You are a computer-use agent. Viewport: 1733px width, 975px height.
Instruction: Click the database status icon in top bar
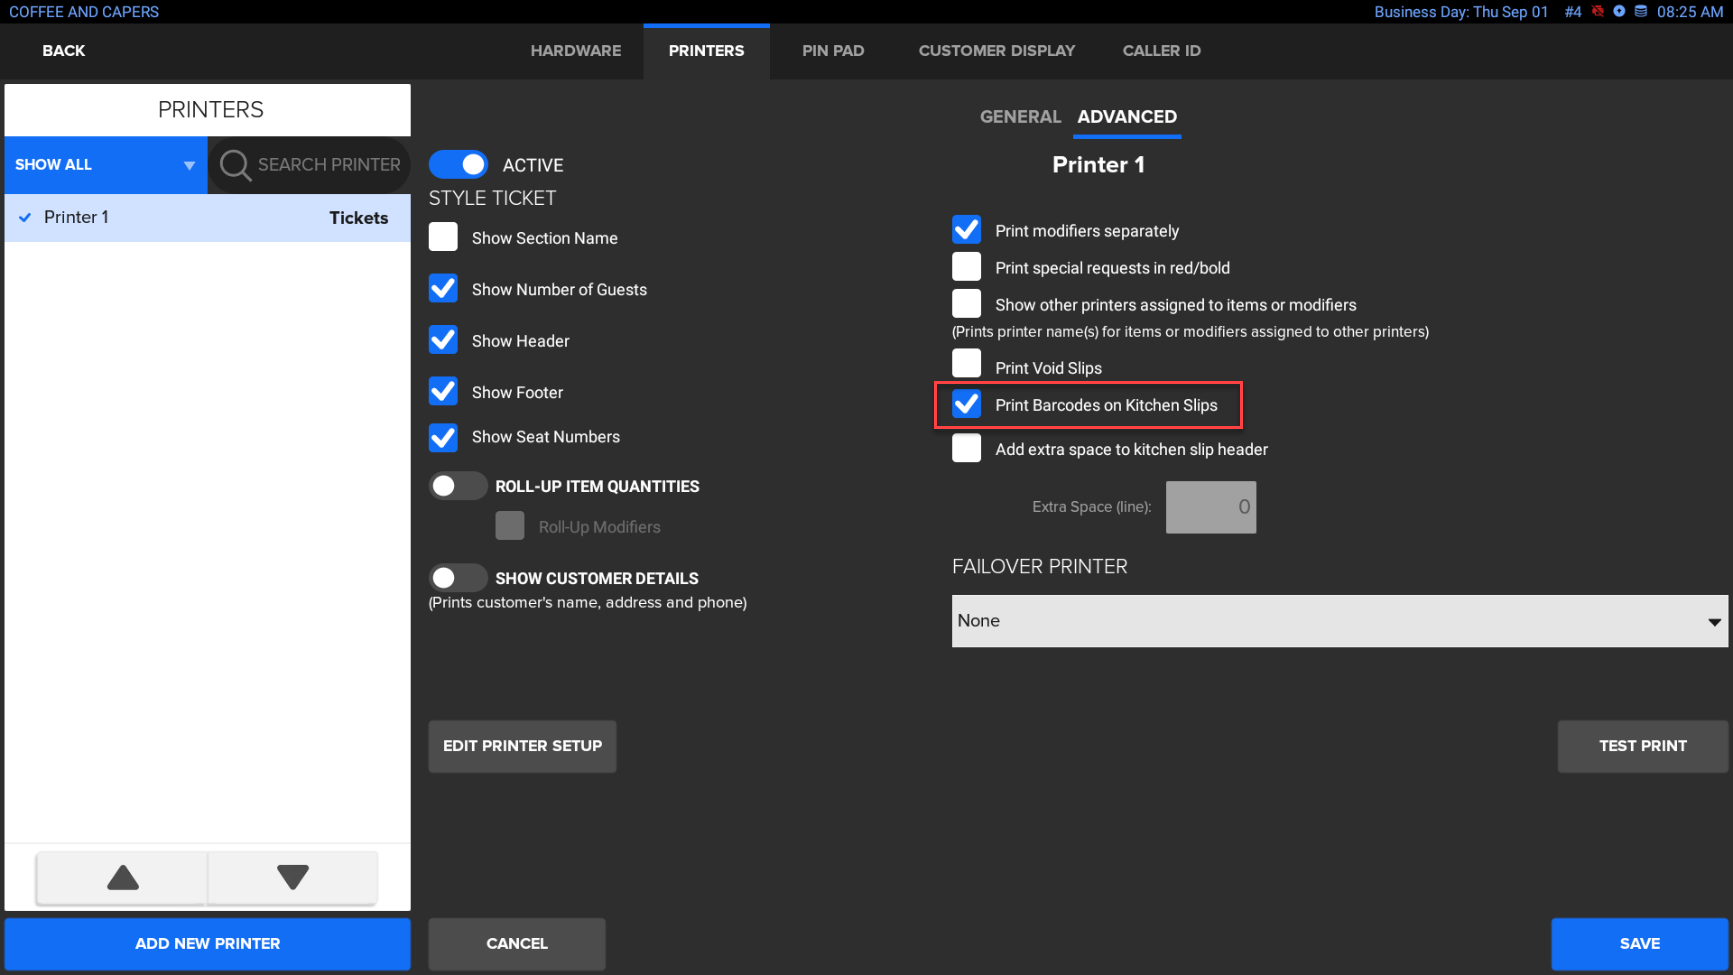(x=1641, y=12)
